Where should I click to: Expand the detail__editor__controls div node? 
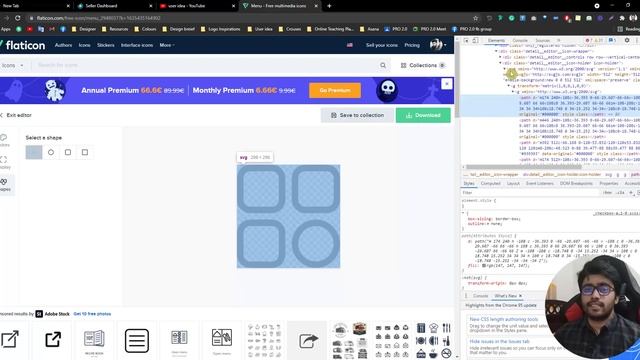coord(500,57)
